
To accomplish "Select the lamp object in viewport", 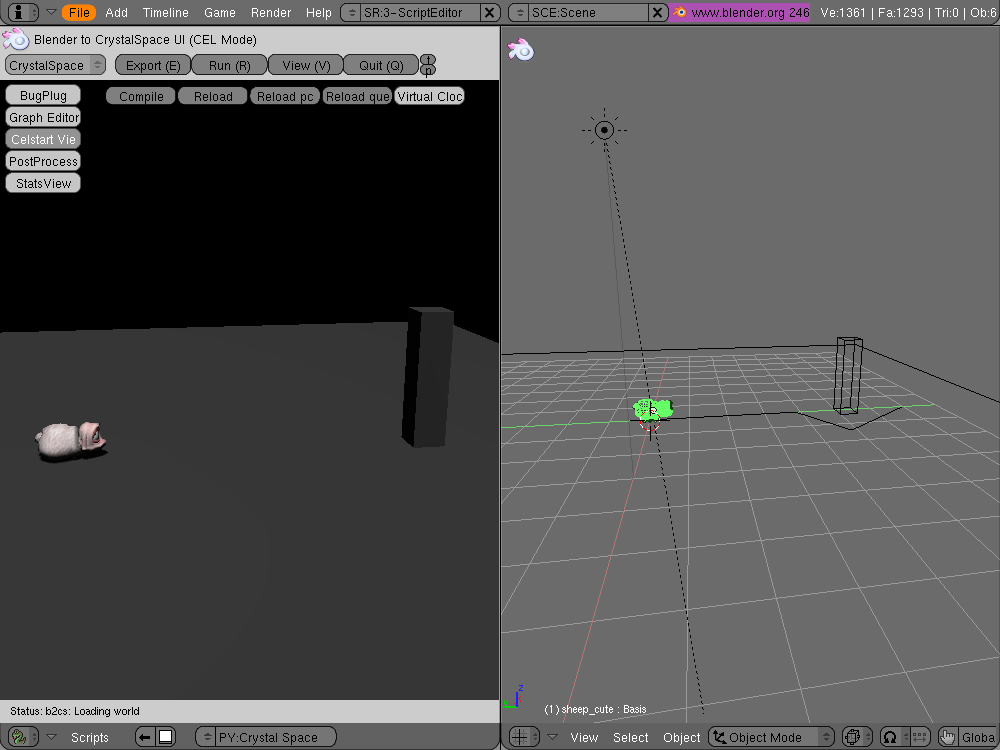I will (x=604, y=130).
